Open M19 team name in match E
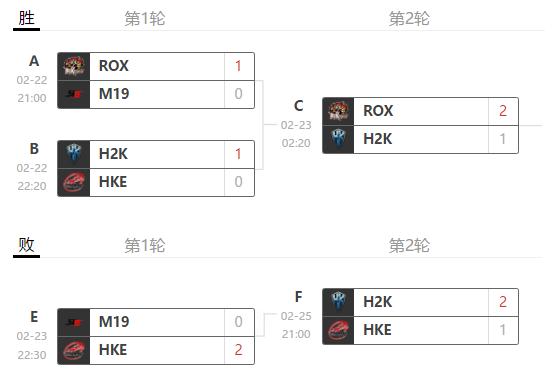 point(114,322)
